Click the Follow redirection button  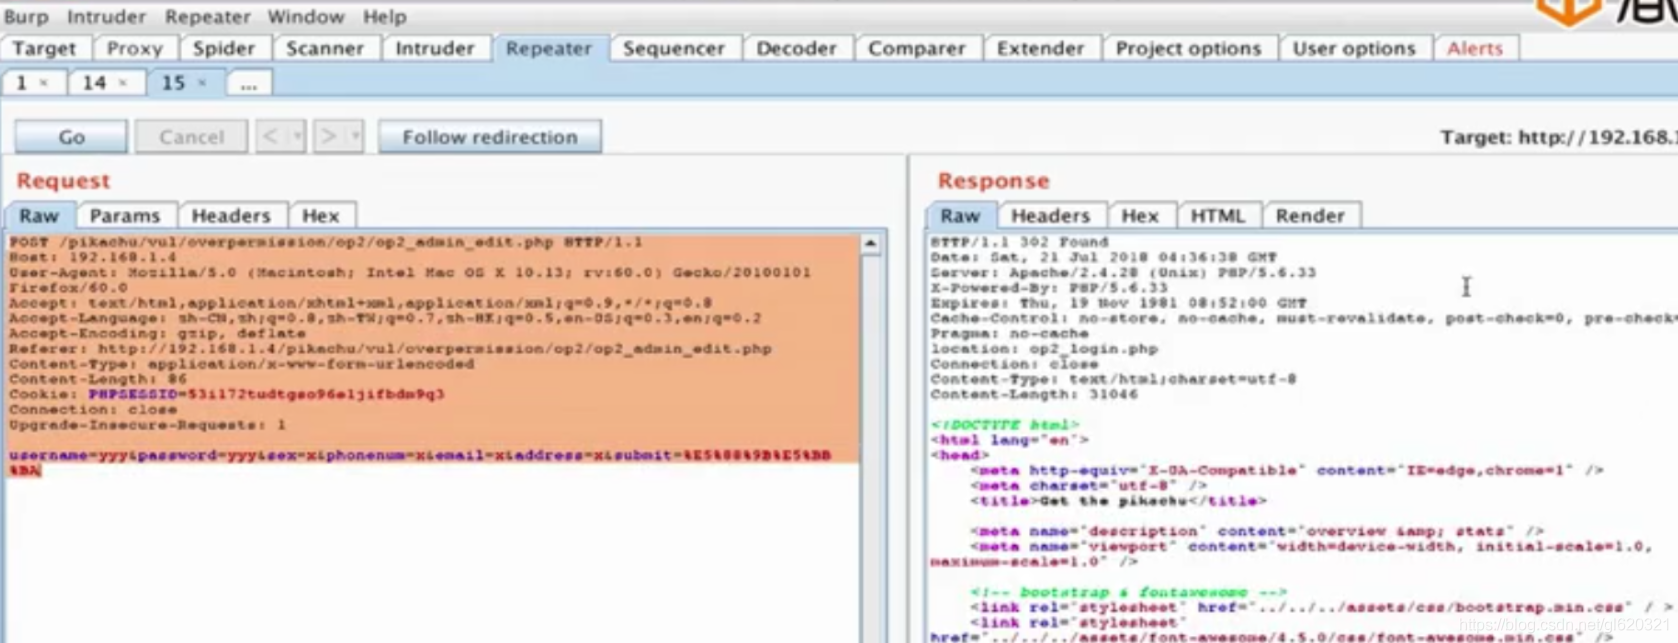490,137
